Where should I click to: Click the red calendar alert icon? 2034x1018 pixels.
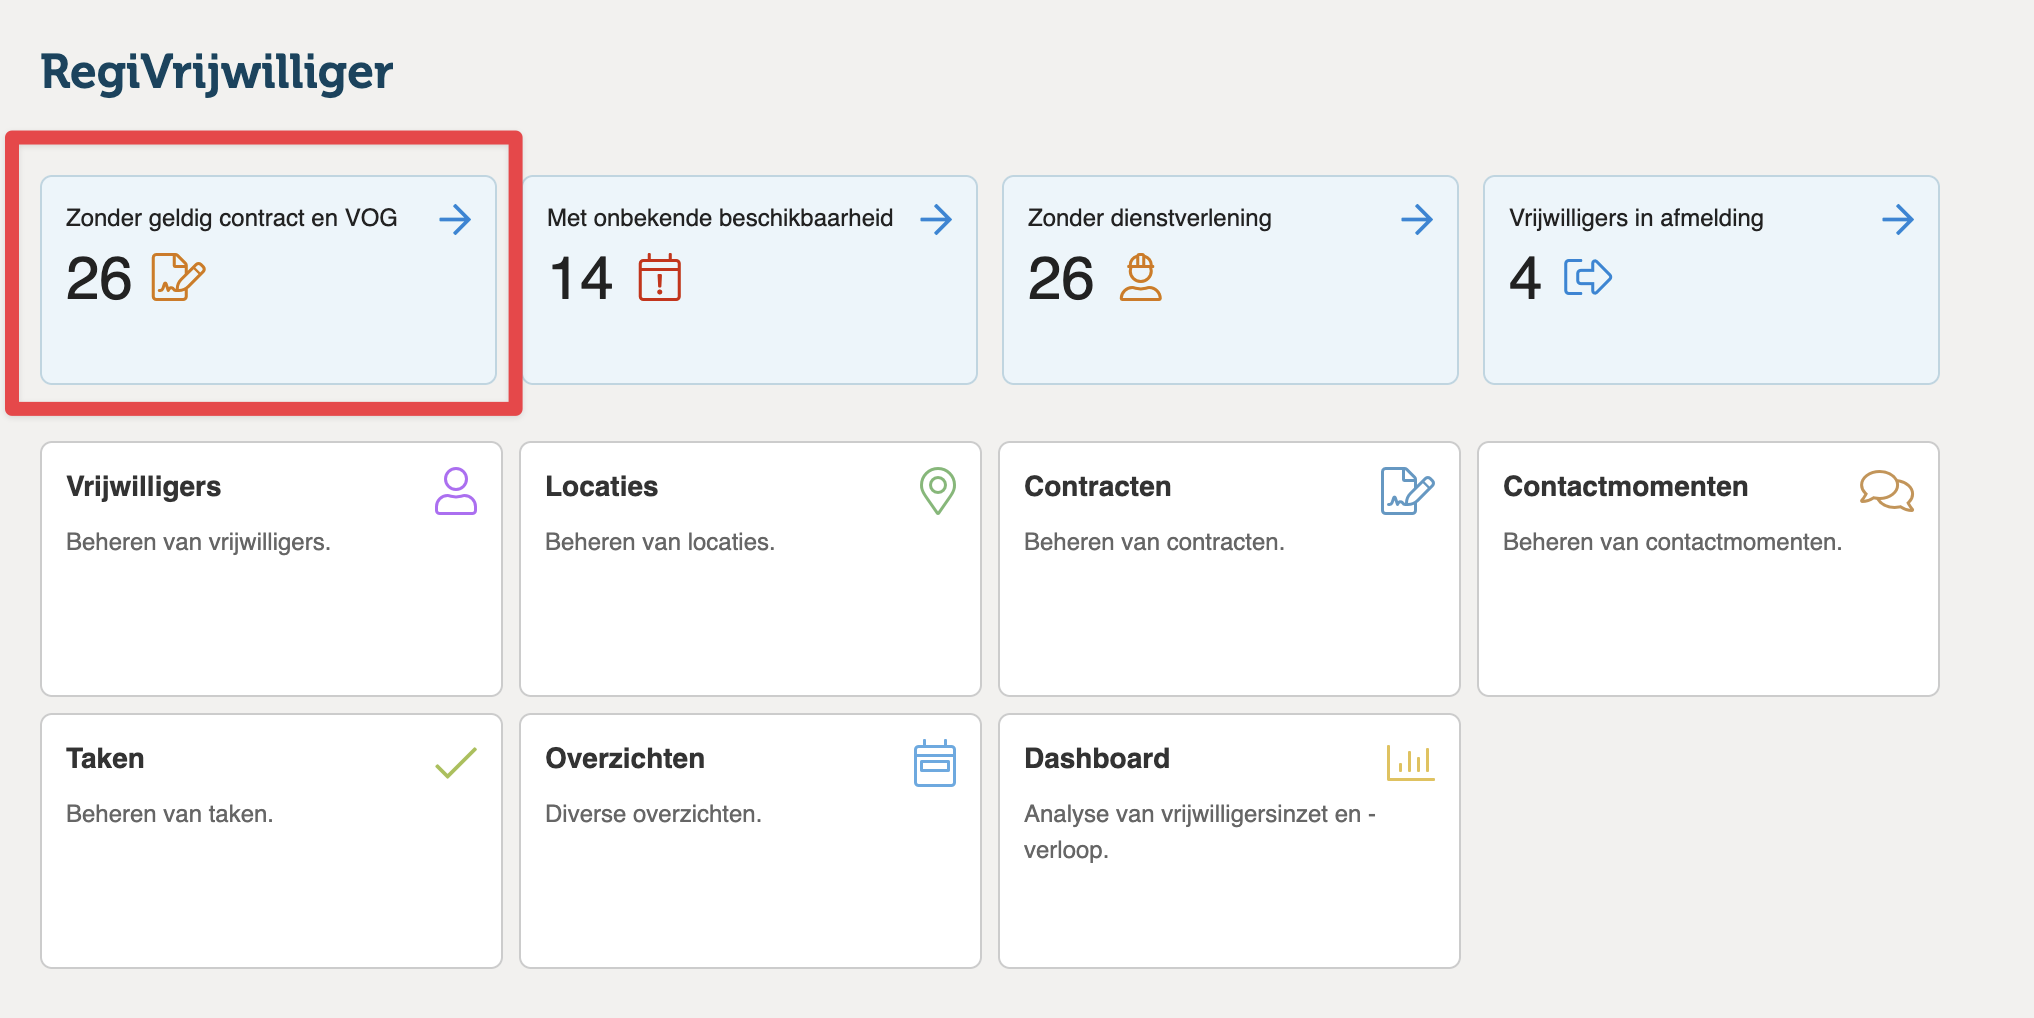tap(659, 277)
